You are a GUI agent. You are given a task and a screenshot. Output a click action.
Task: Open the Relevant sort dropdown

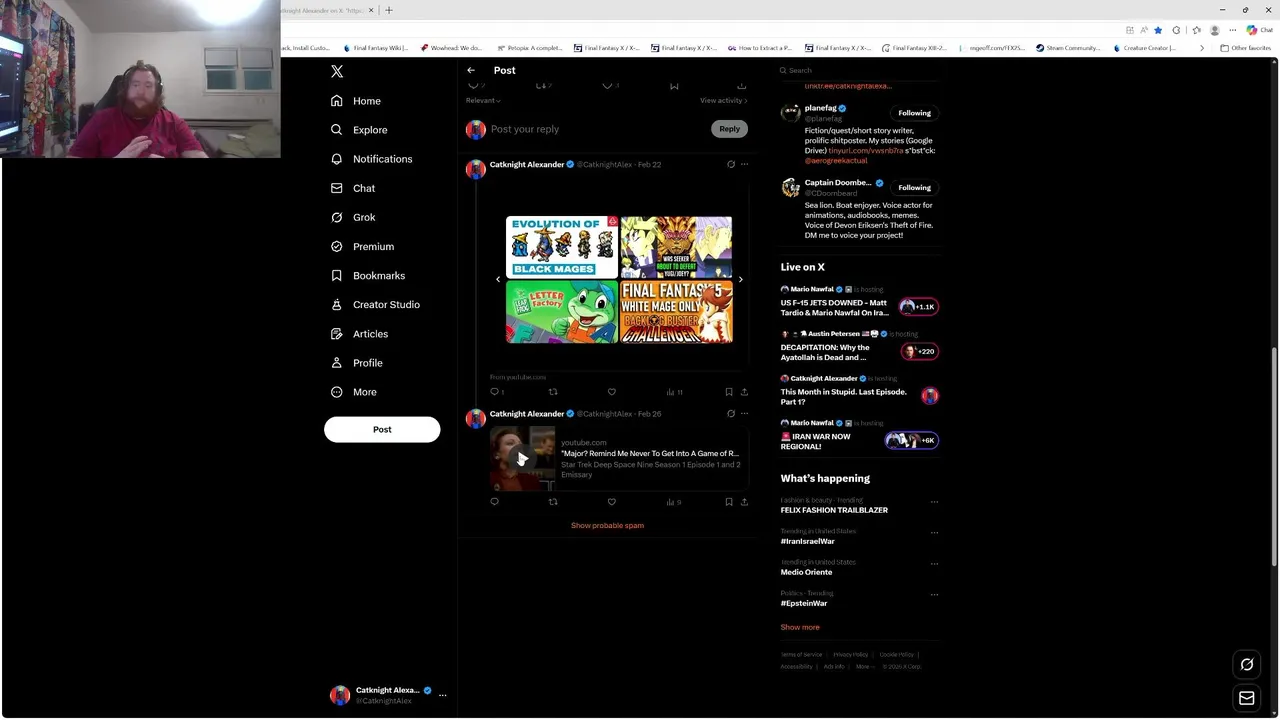click(x=483, y=100)
